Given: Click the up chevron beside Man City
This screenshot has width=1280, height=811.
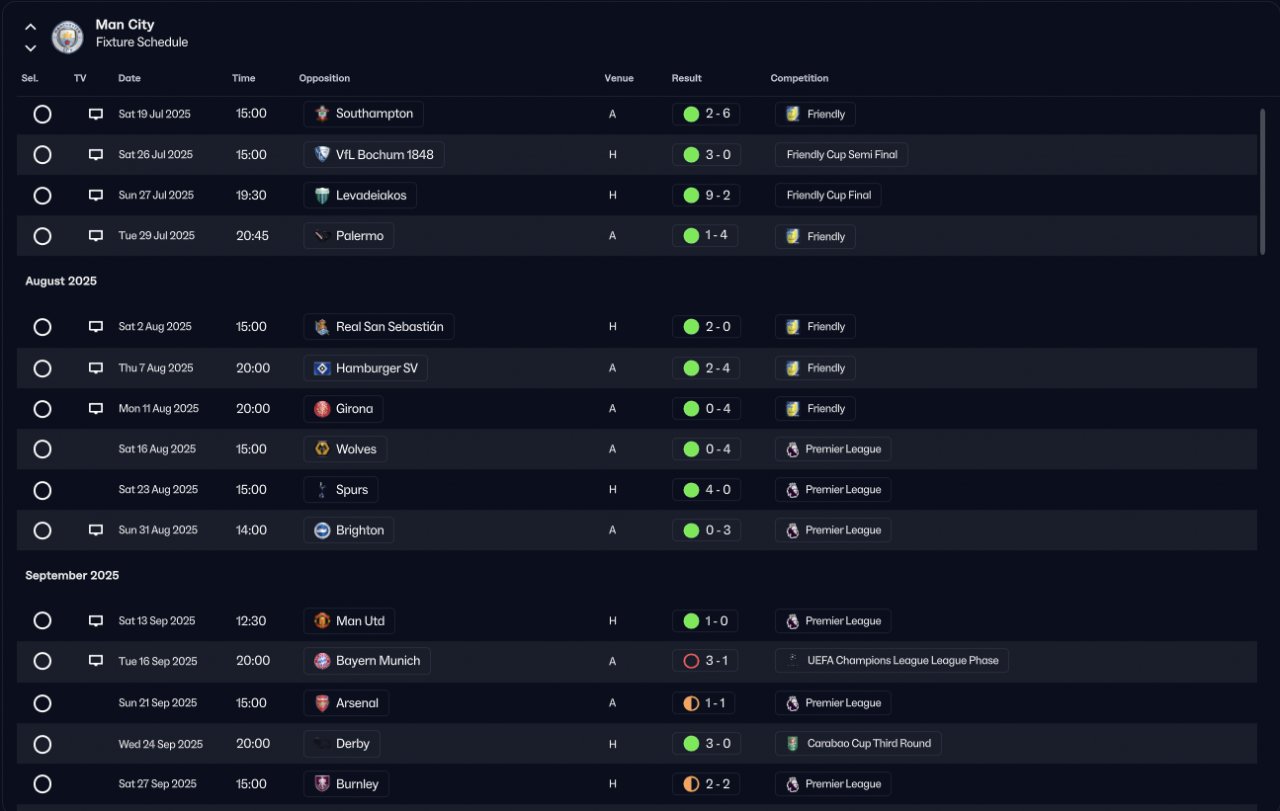Looking at the screenshot, I should (31, 27).
